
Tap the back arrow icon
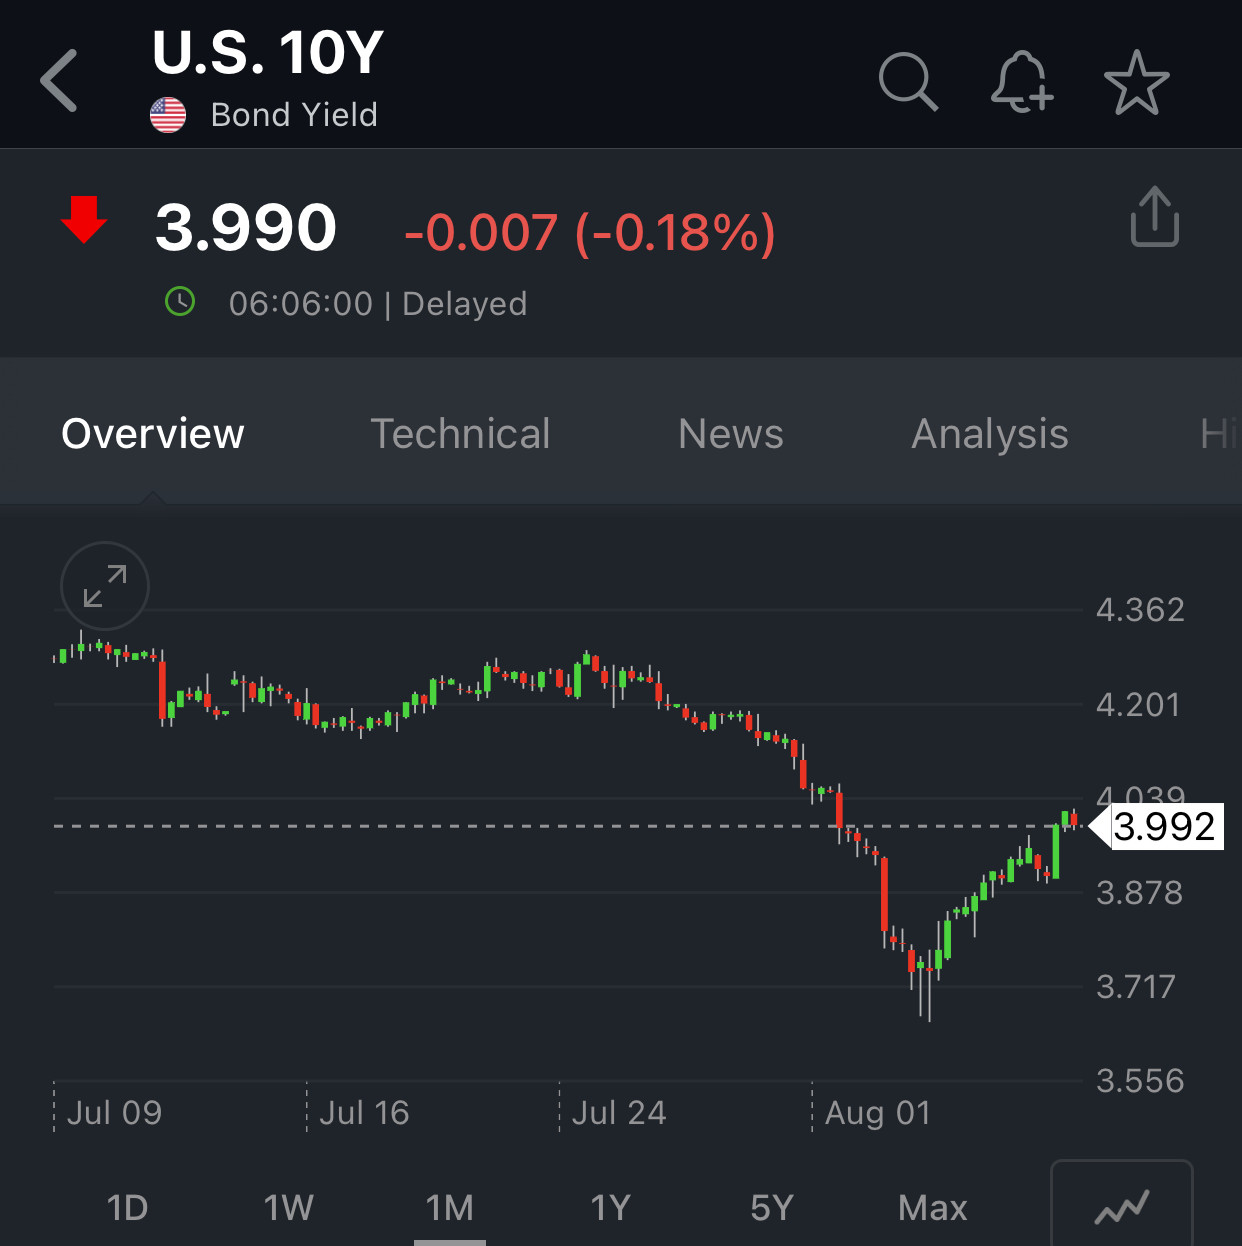click(60, 81)
